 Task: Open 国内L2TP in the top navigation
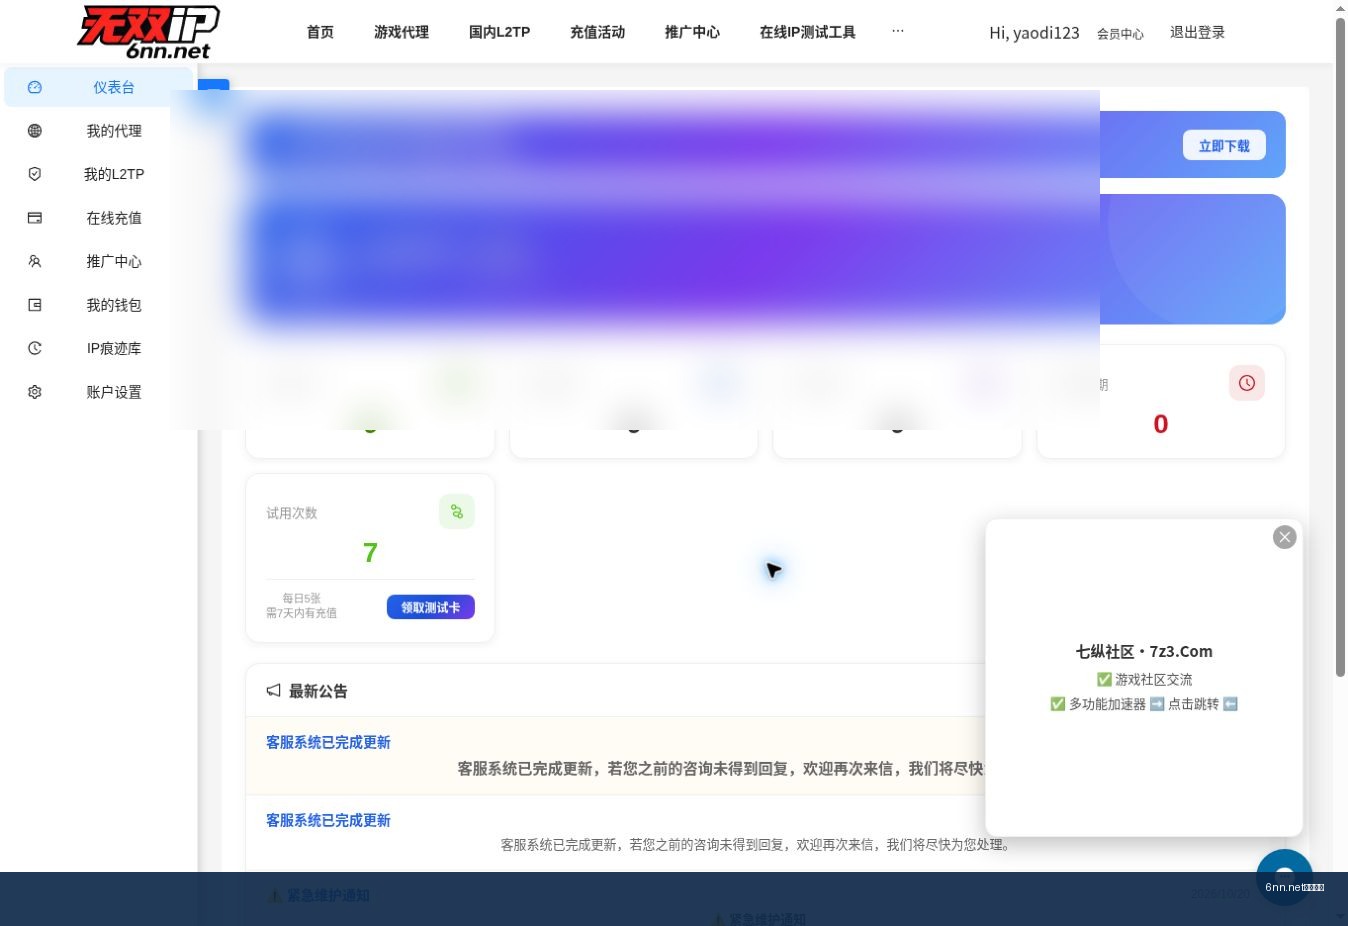(x=499, y=32)
